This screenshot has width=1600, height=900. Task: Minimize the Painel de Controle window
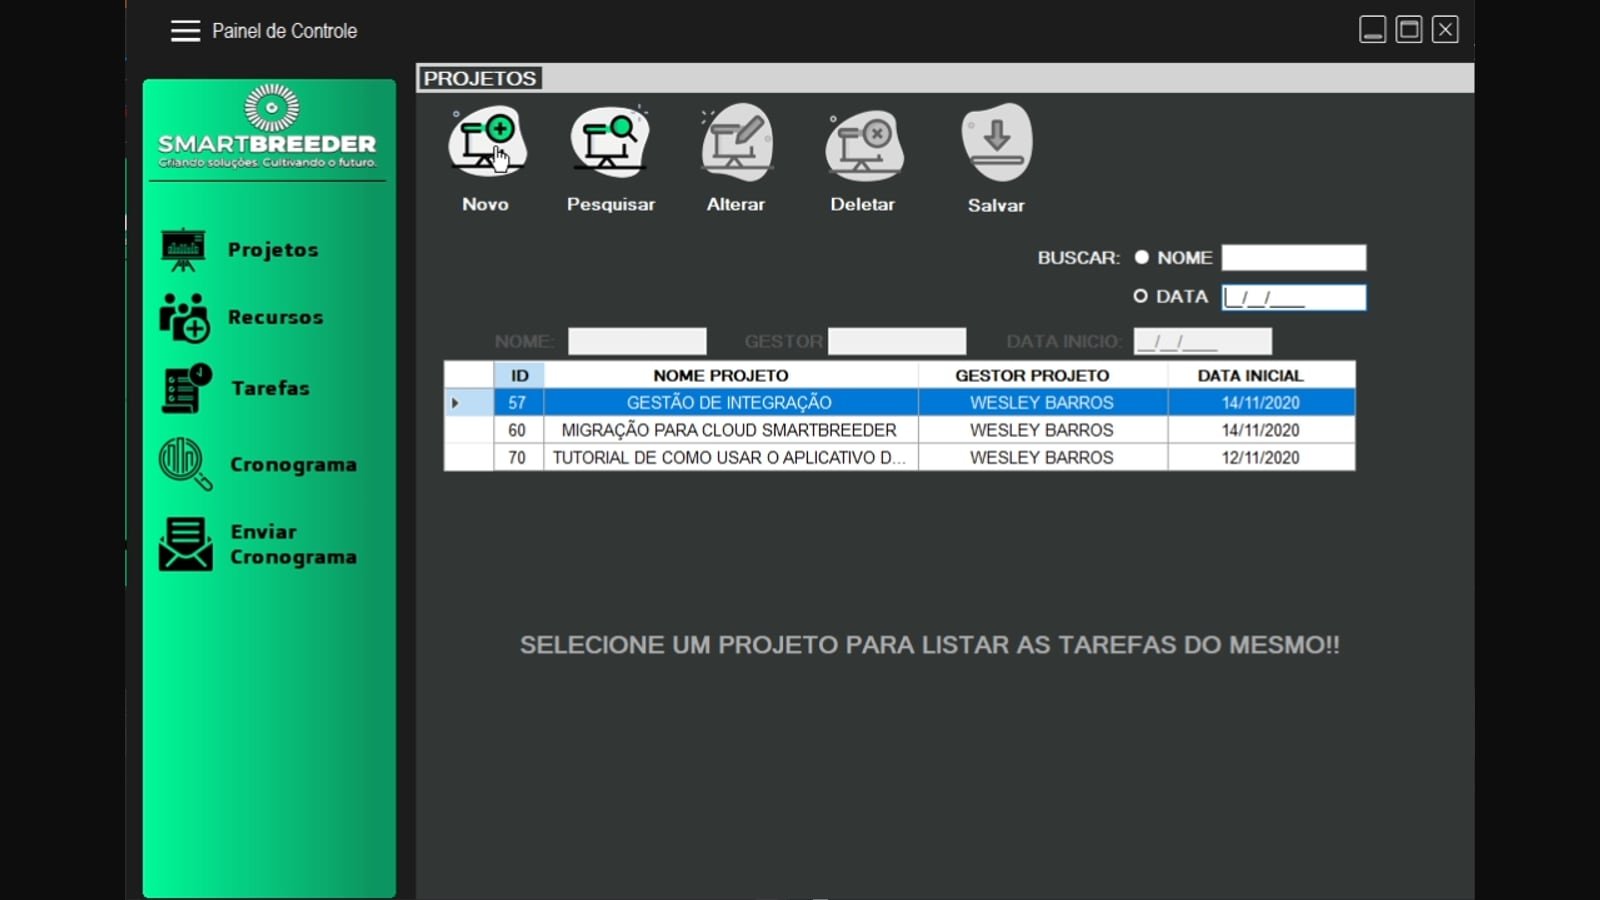1373,30
